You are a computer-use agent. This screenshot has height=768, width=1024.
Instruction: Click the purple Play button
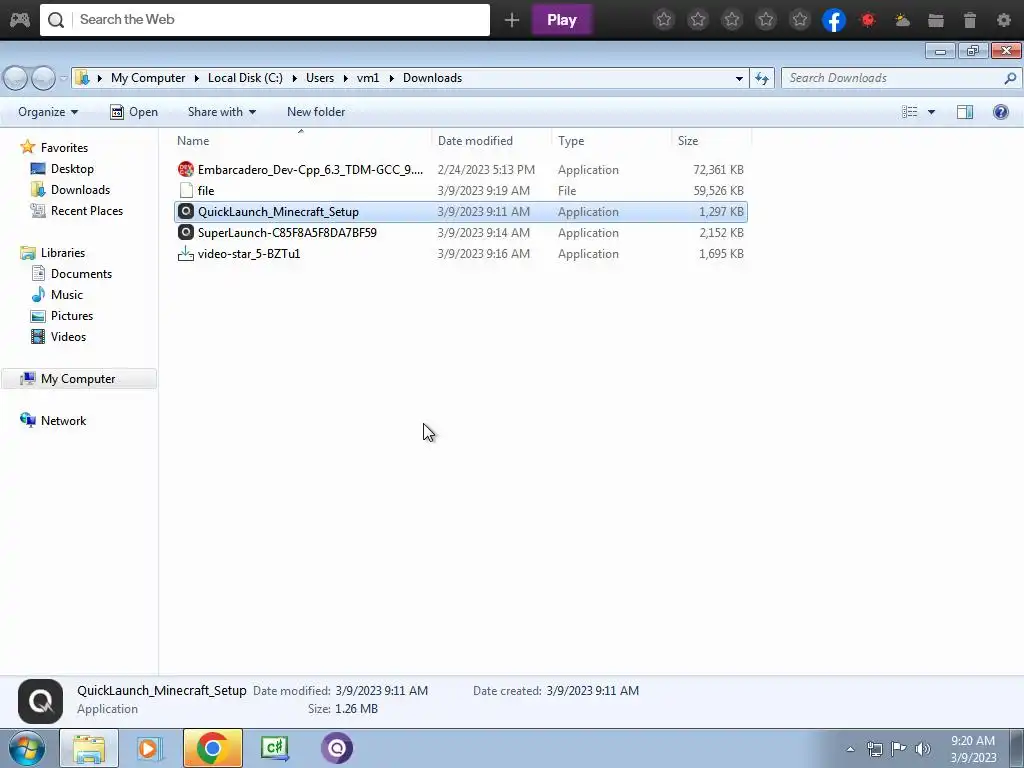click(x=562, y=20)
